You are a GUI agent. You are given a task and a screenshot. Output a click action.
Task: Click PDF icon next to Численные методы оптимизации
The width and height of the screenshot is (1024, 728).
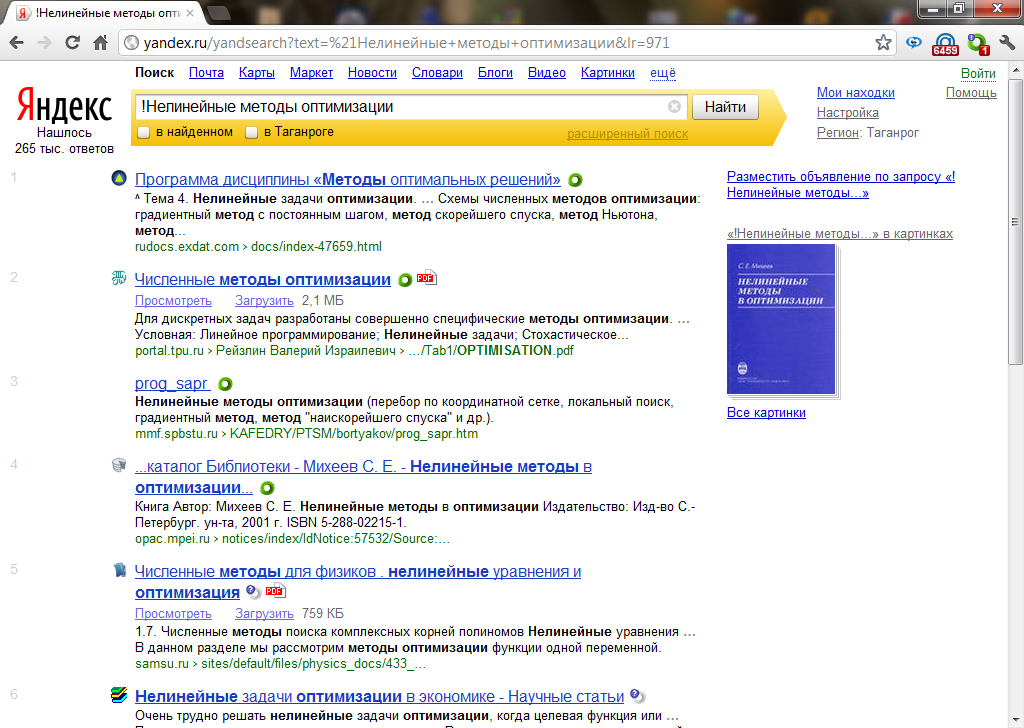point(426,278)
